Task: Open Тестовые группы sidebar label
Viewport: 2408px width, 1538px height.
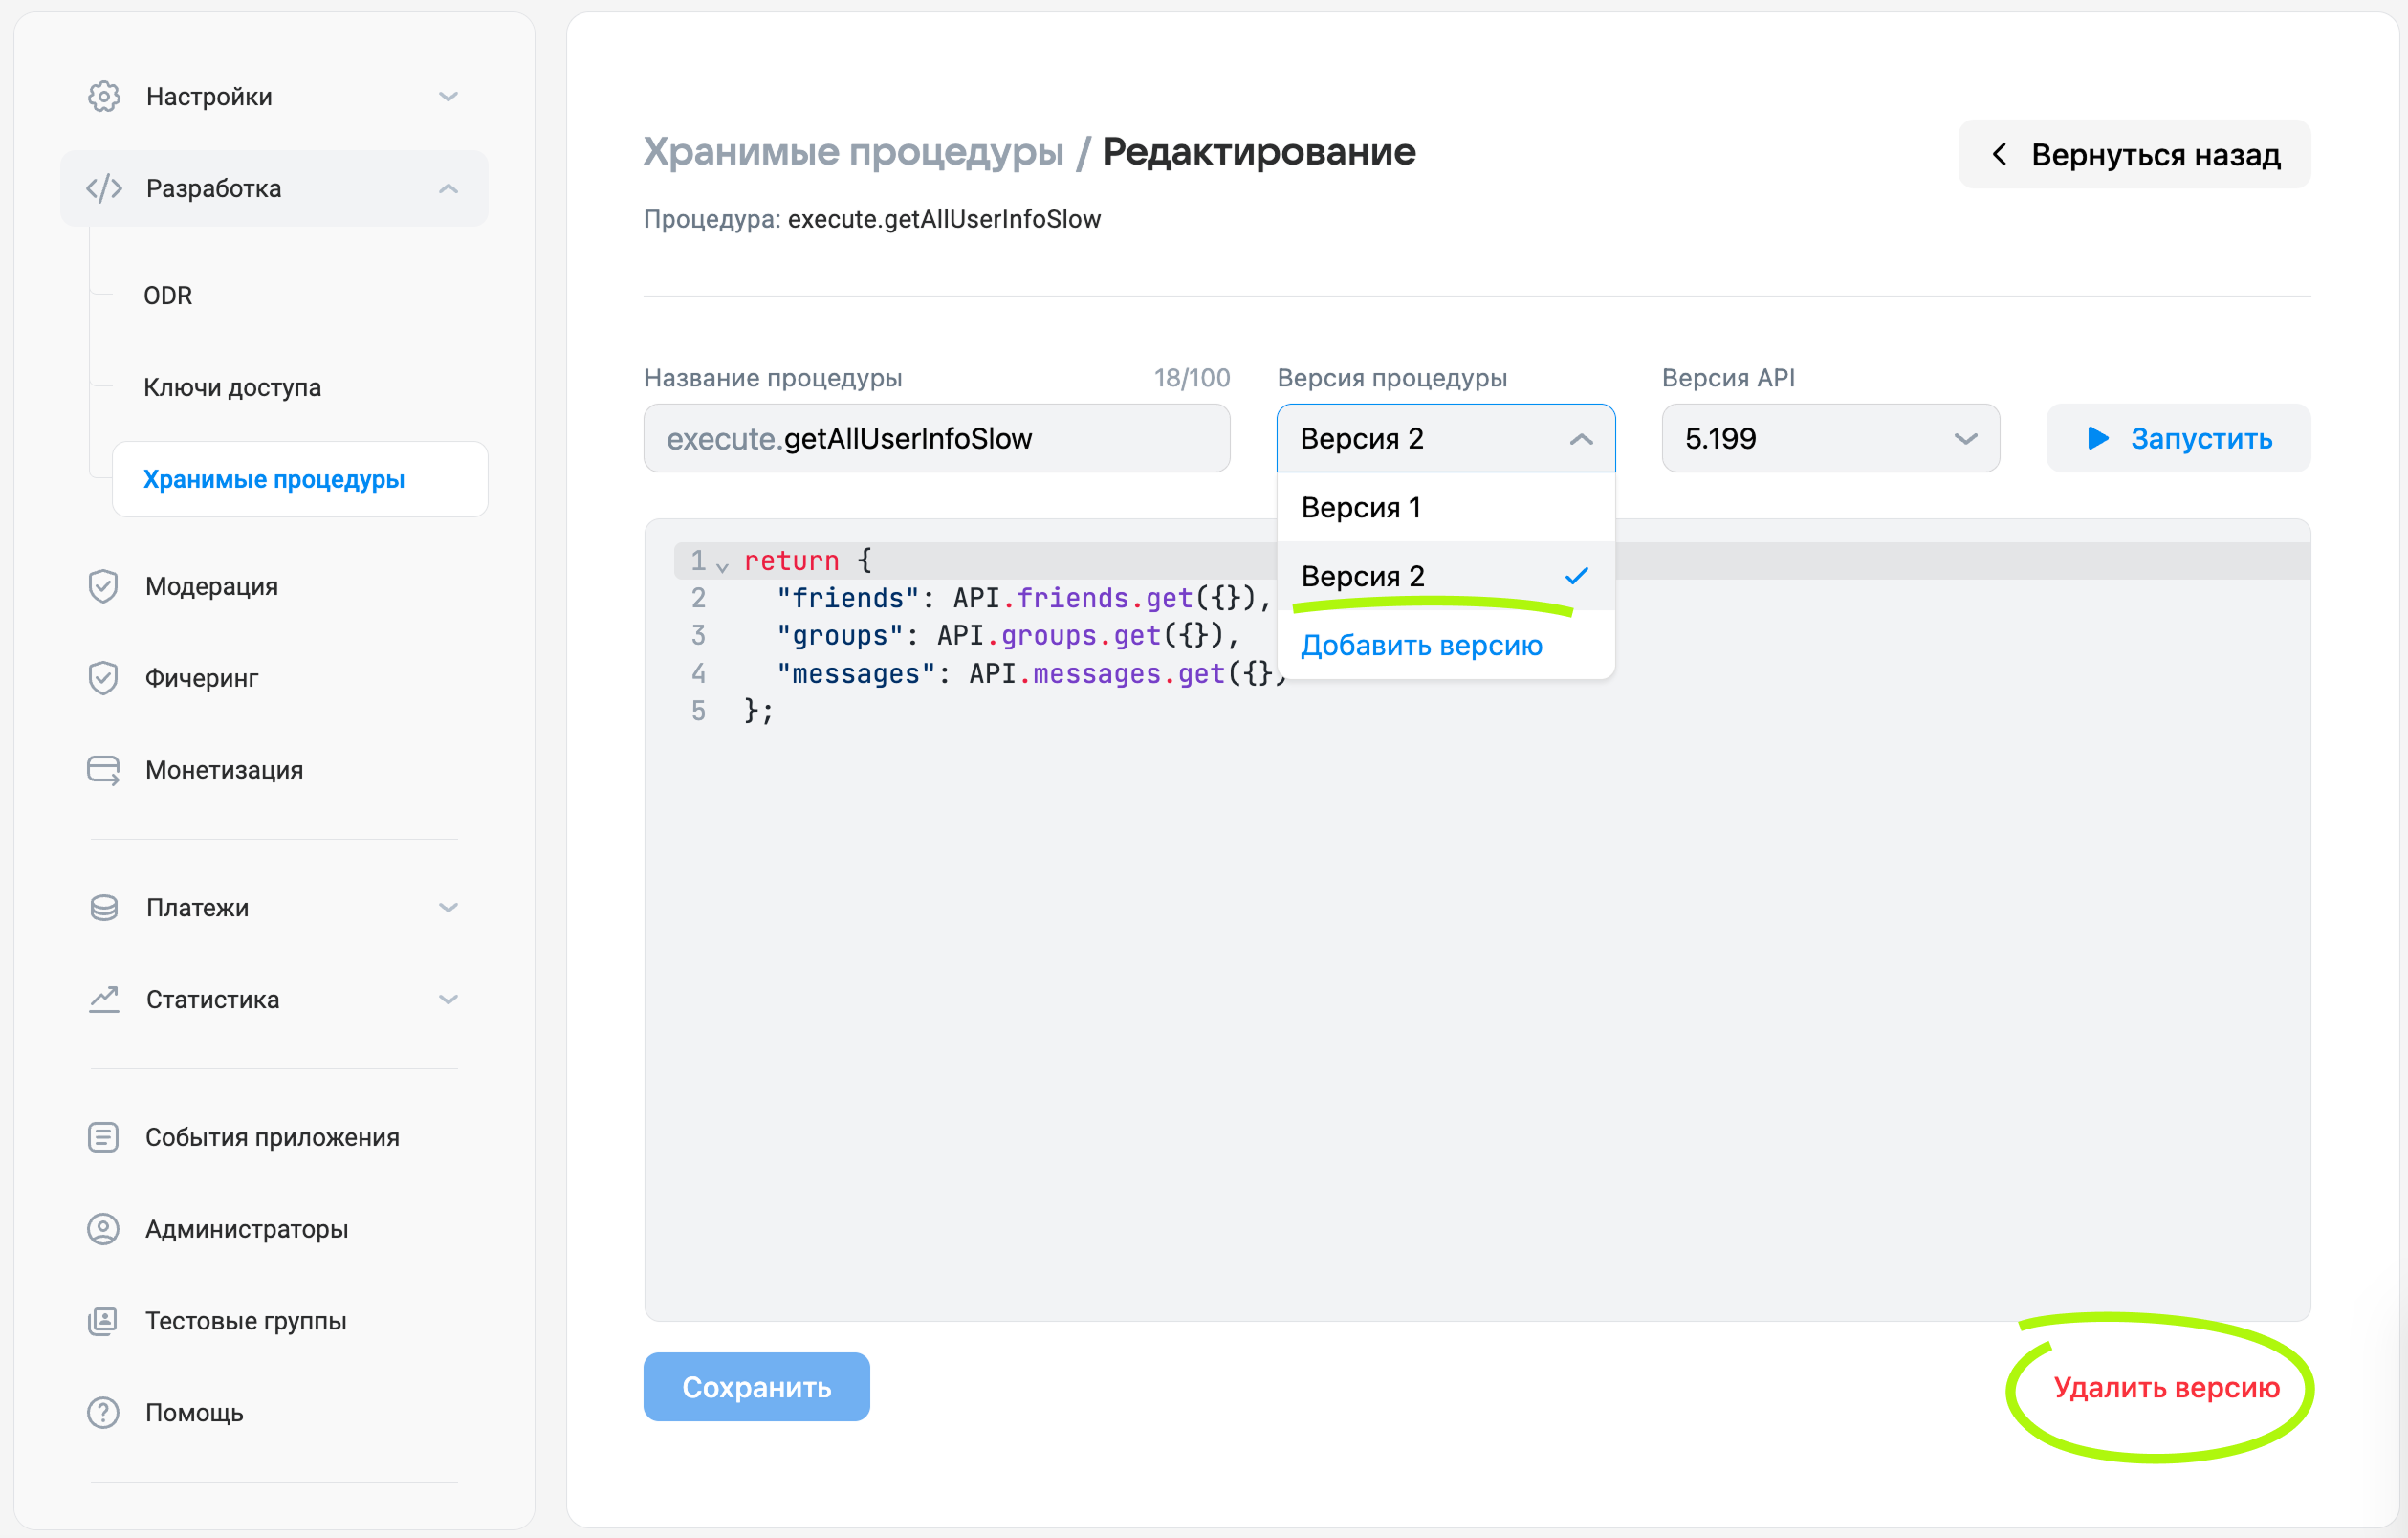Action: [x=246, y=1321]
